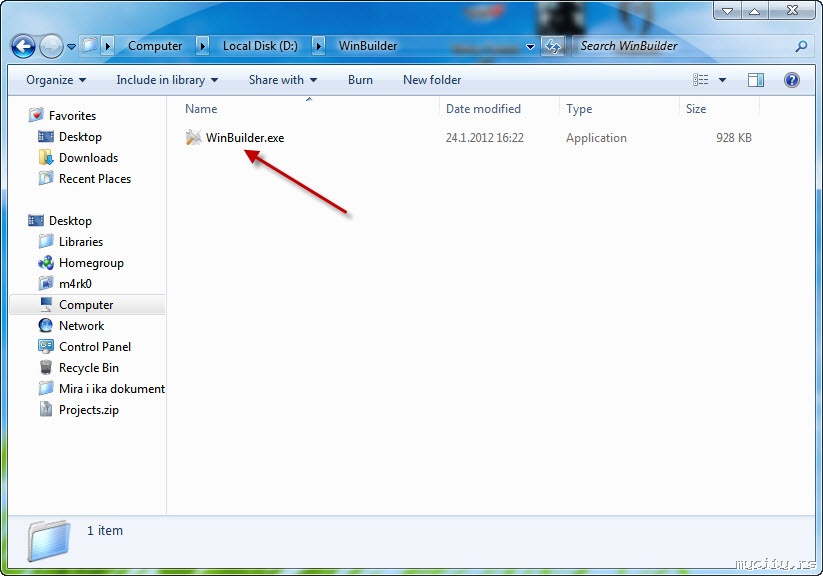The image size is (823, 576).
Task: Go to Local Disk (D:) in breadcrumb
Action: 260,46
